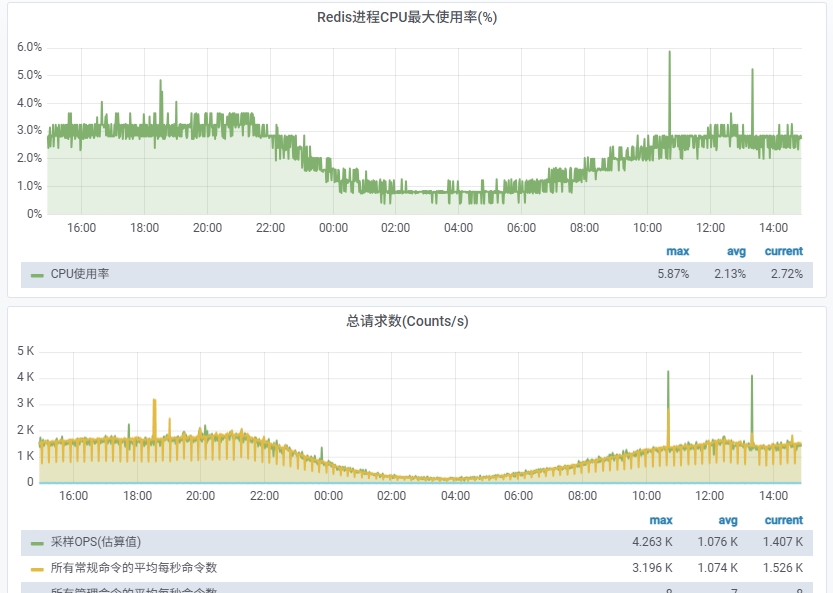Sort requests panel legend by avg column
The width and height of the screenshot is (833, 593).
[x=727, y=520]
